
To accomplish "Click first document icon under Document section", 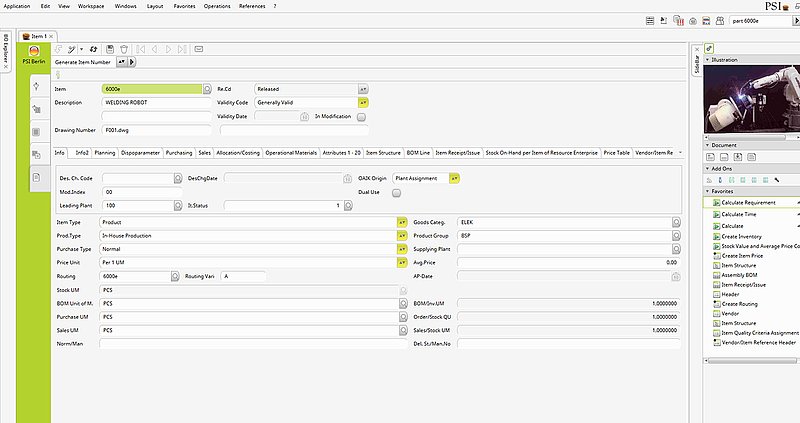I will [710, 157].
